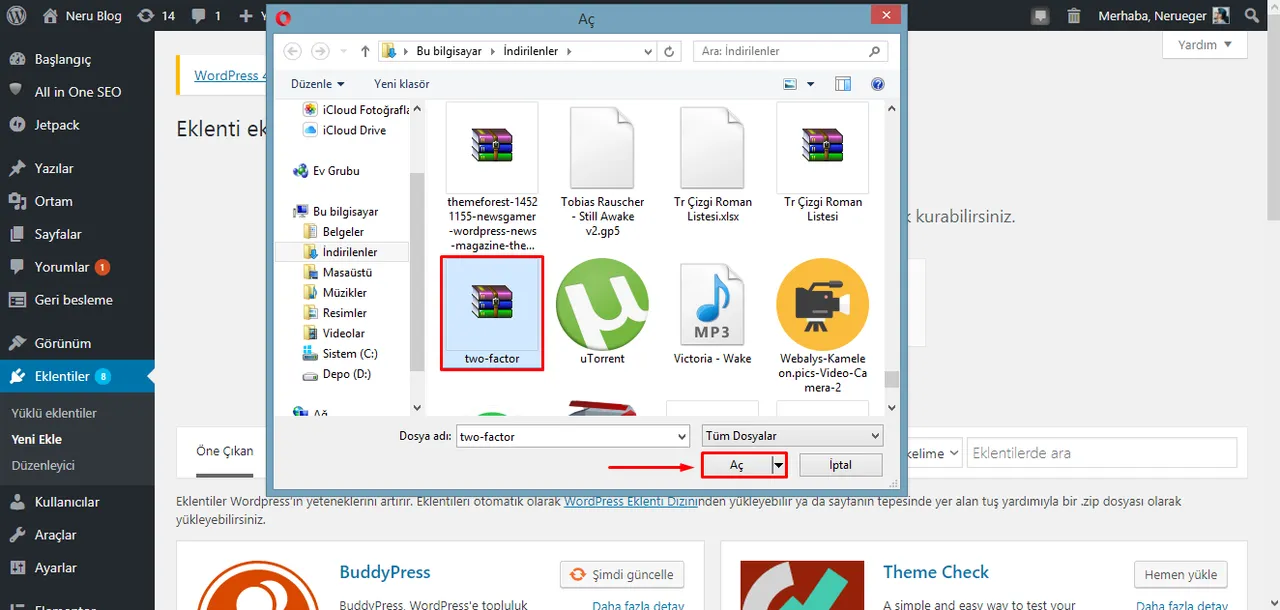The height and width of the screenshot is (610, 1280).
Task: Select the uTorrent file icon
Action: [x=602, y=312]
